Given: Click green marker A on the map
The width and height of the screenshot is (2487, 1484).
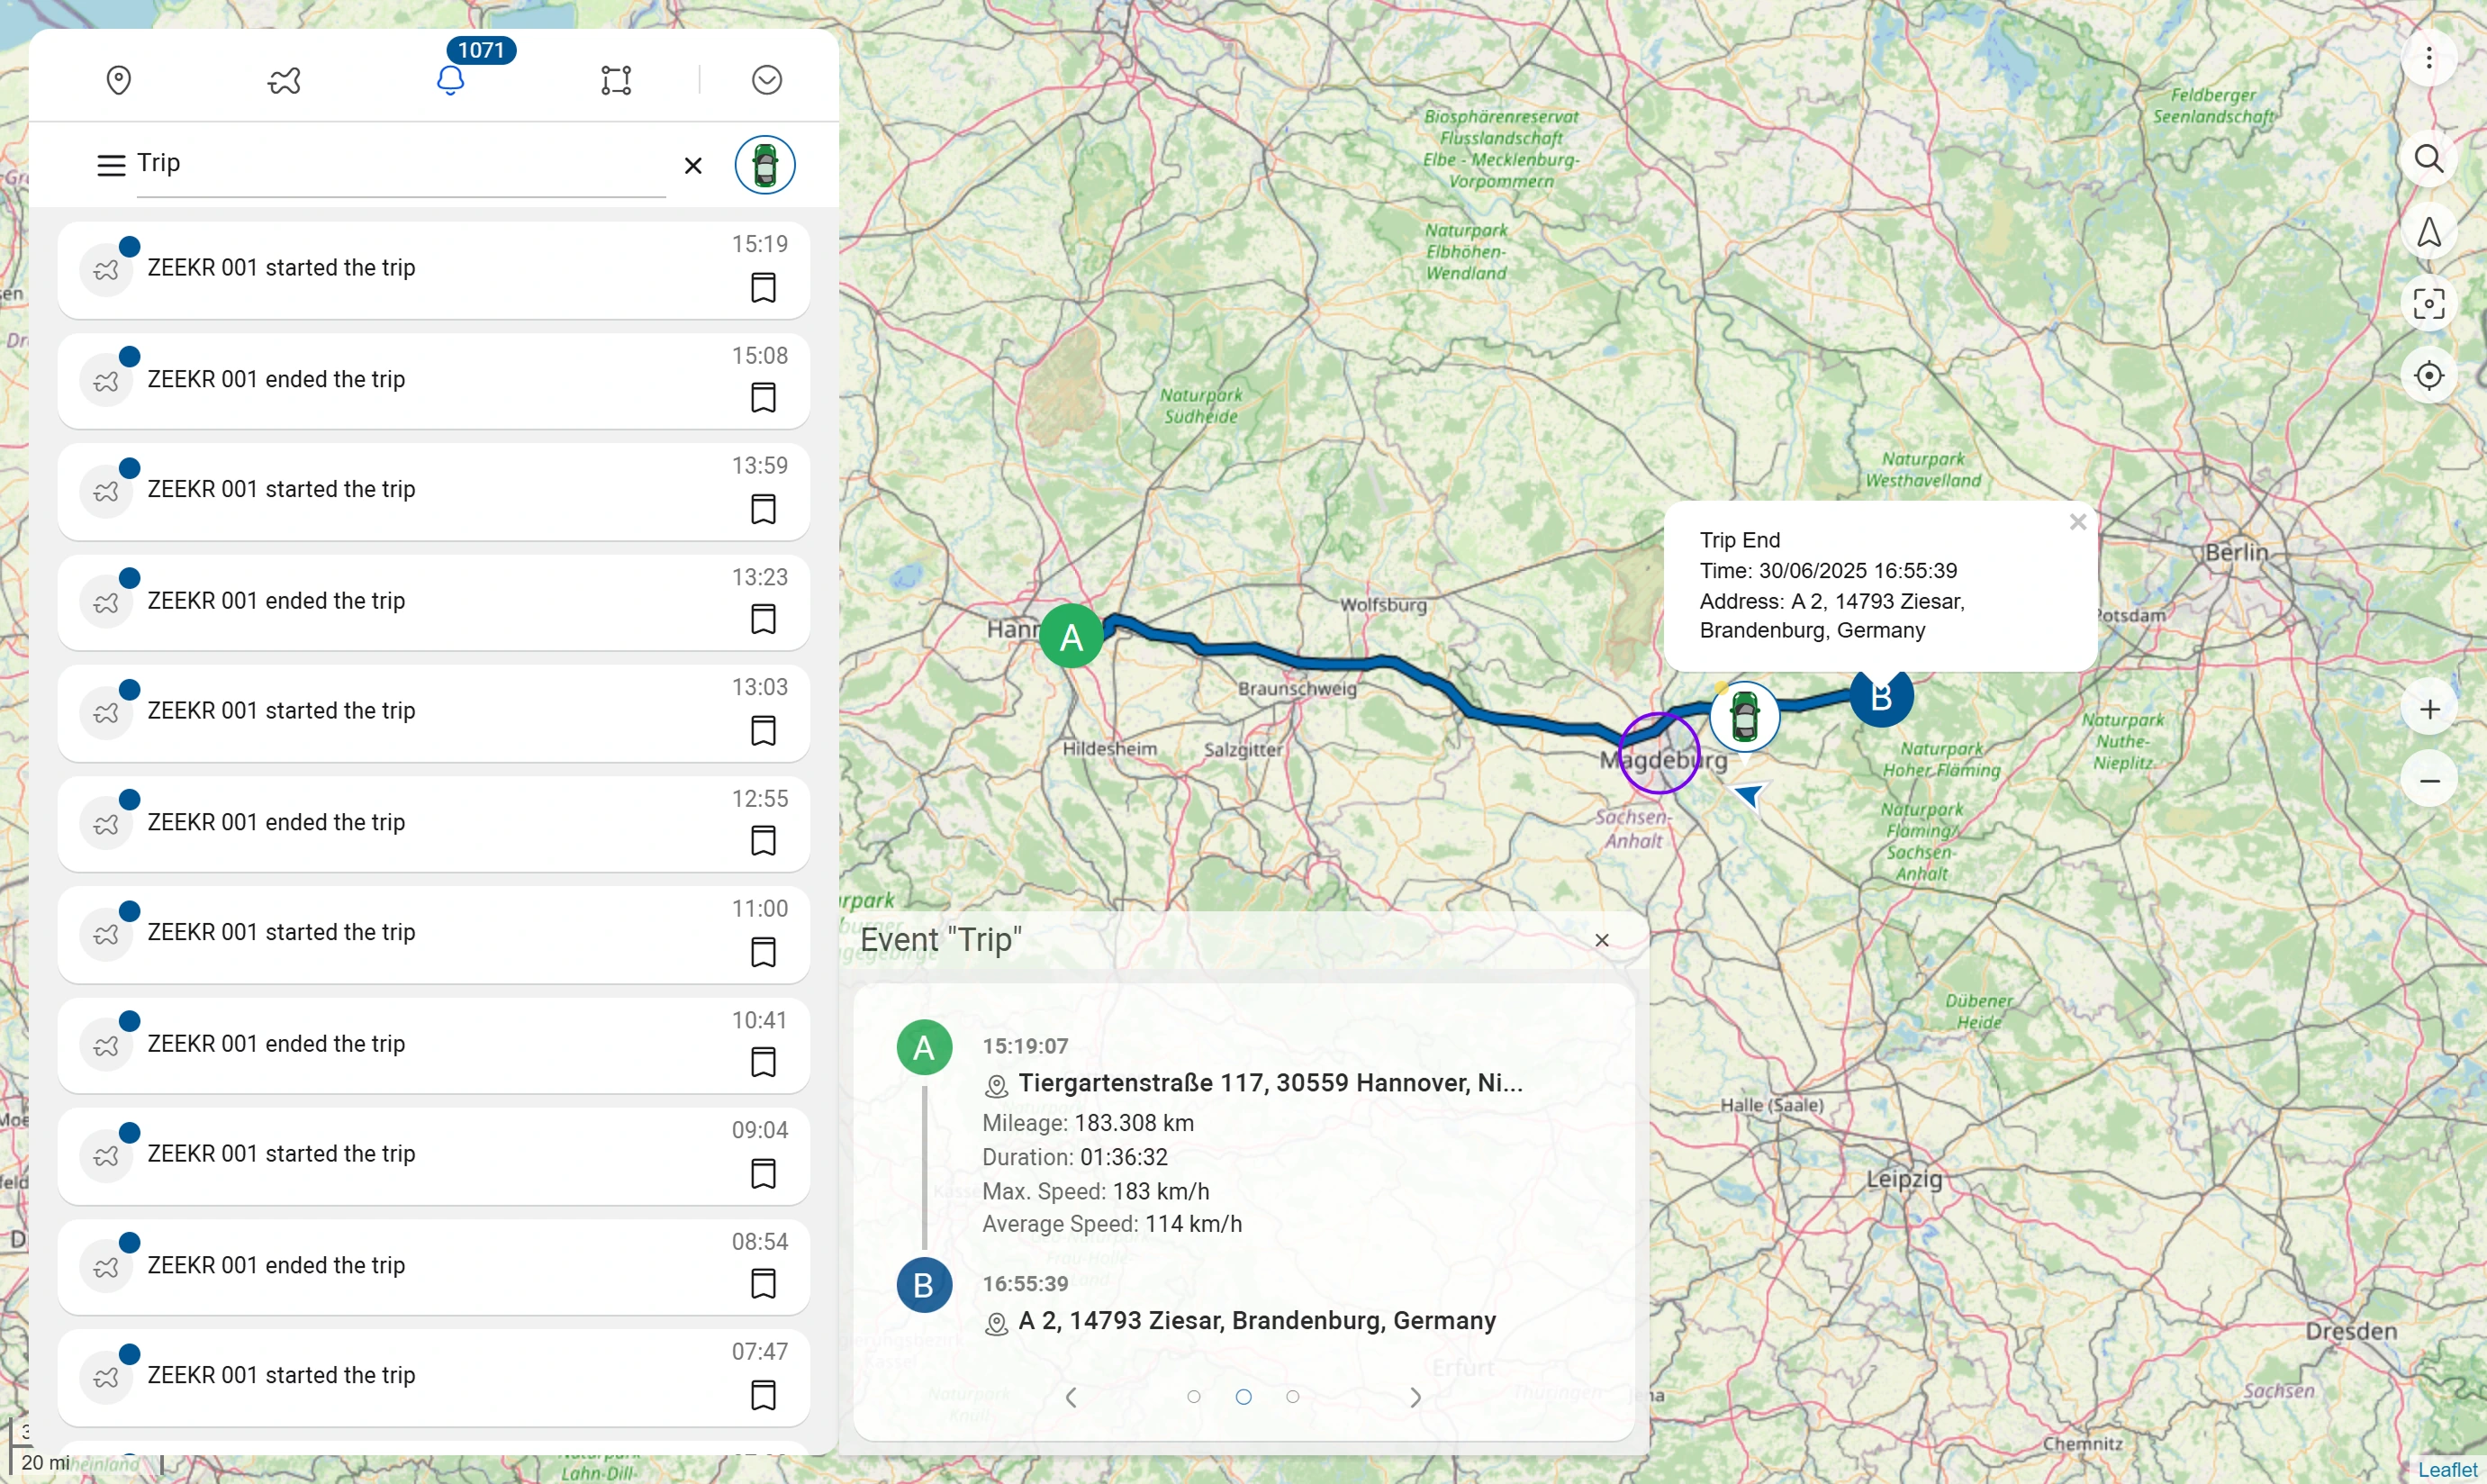Looking at the screenshot, I should tap(1071, 636).
